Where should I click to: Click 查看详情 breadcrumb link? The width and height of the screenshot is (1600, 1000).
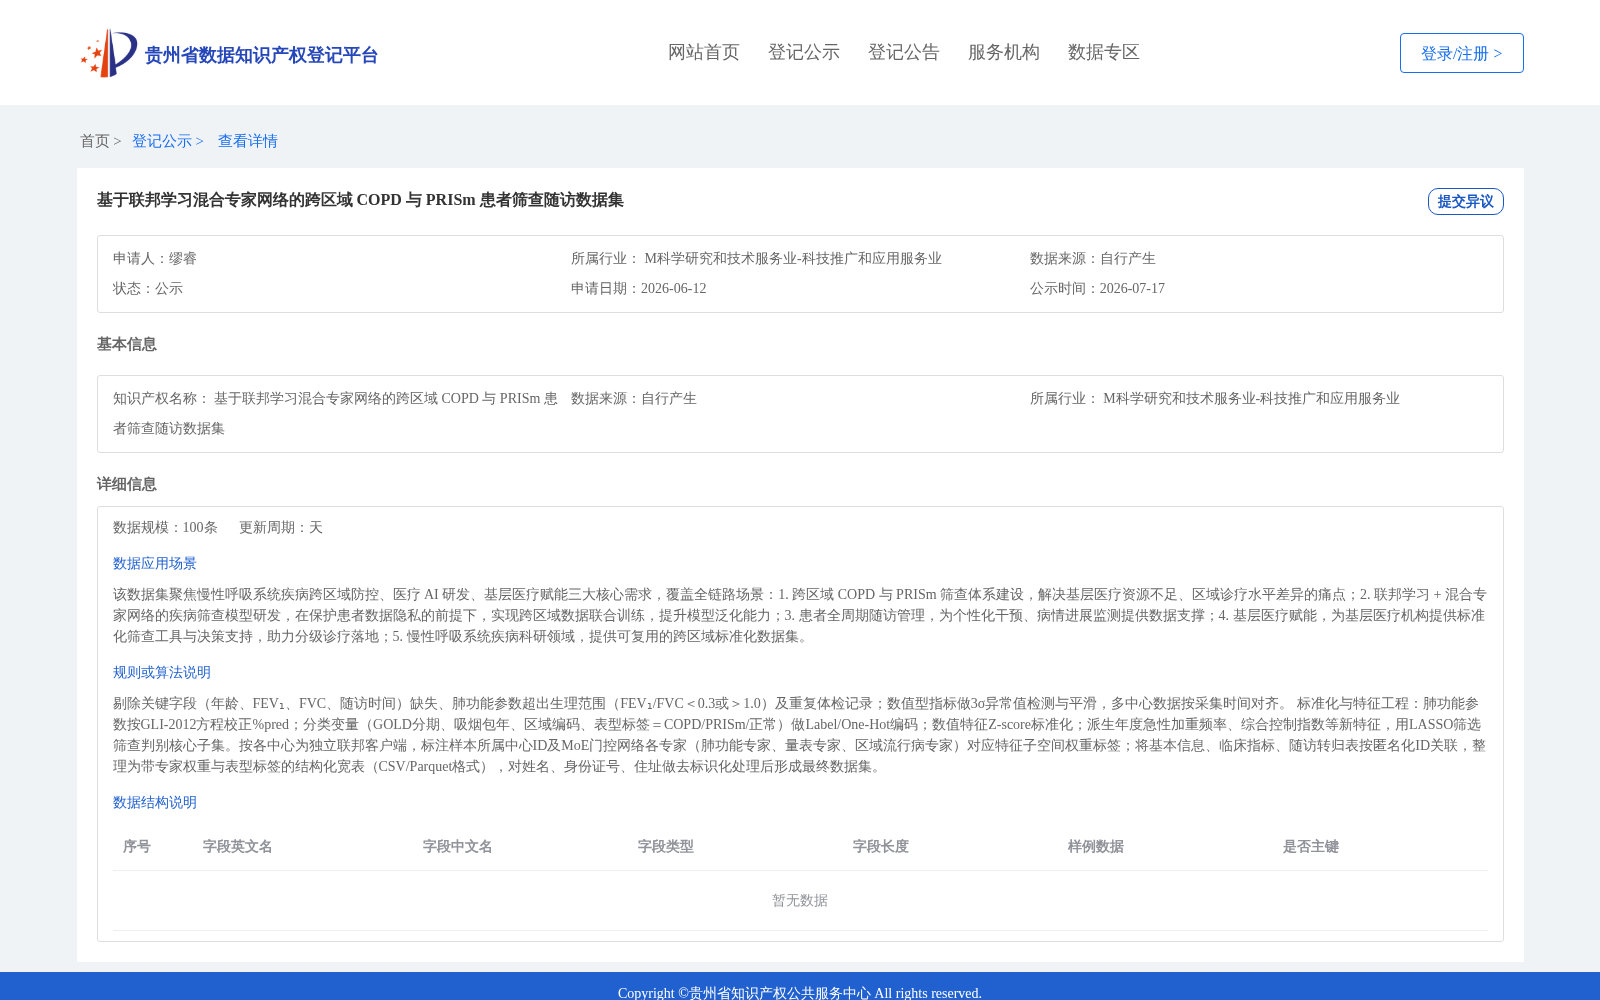248,141
